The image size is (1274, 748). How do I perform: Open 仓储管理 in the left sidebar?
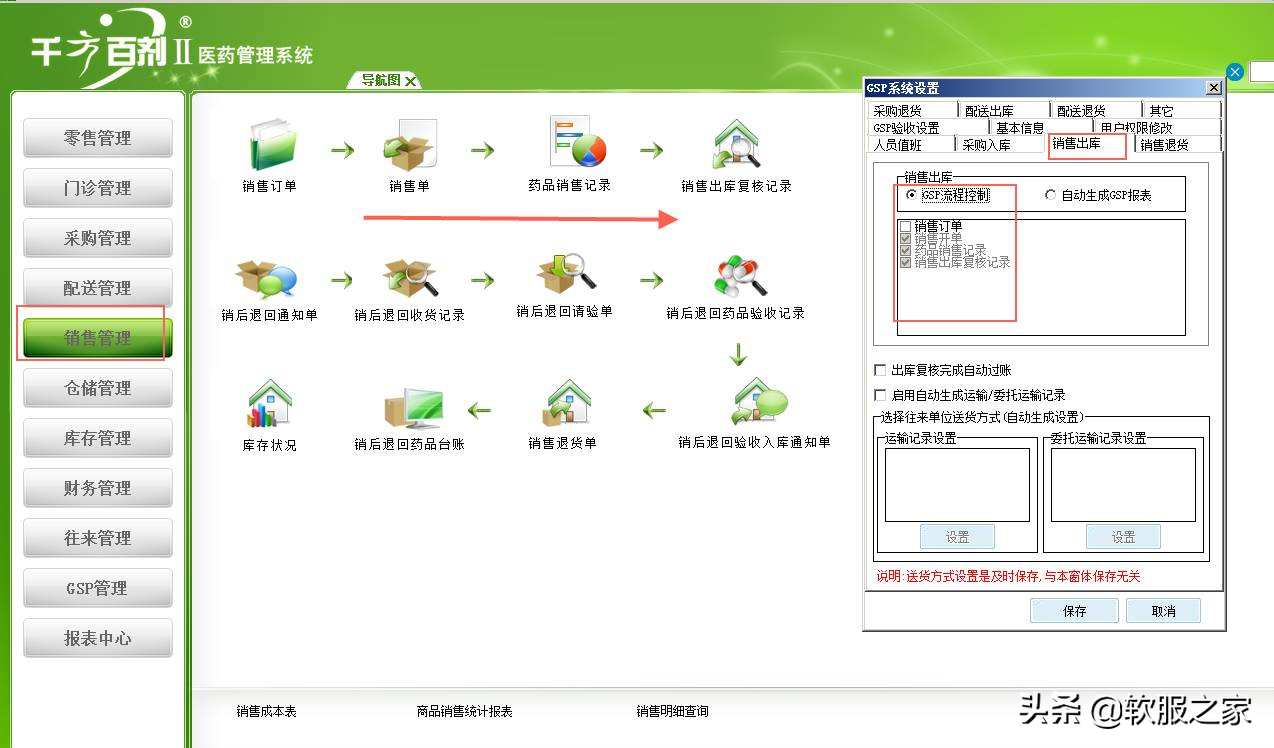[97, 388]
